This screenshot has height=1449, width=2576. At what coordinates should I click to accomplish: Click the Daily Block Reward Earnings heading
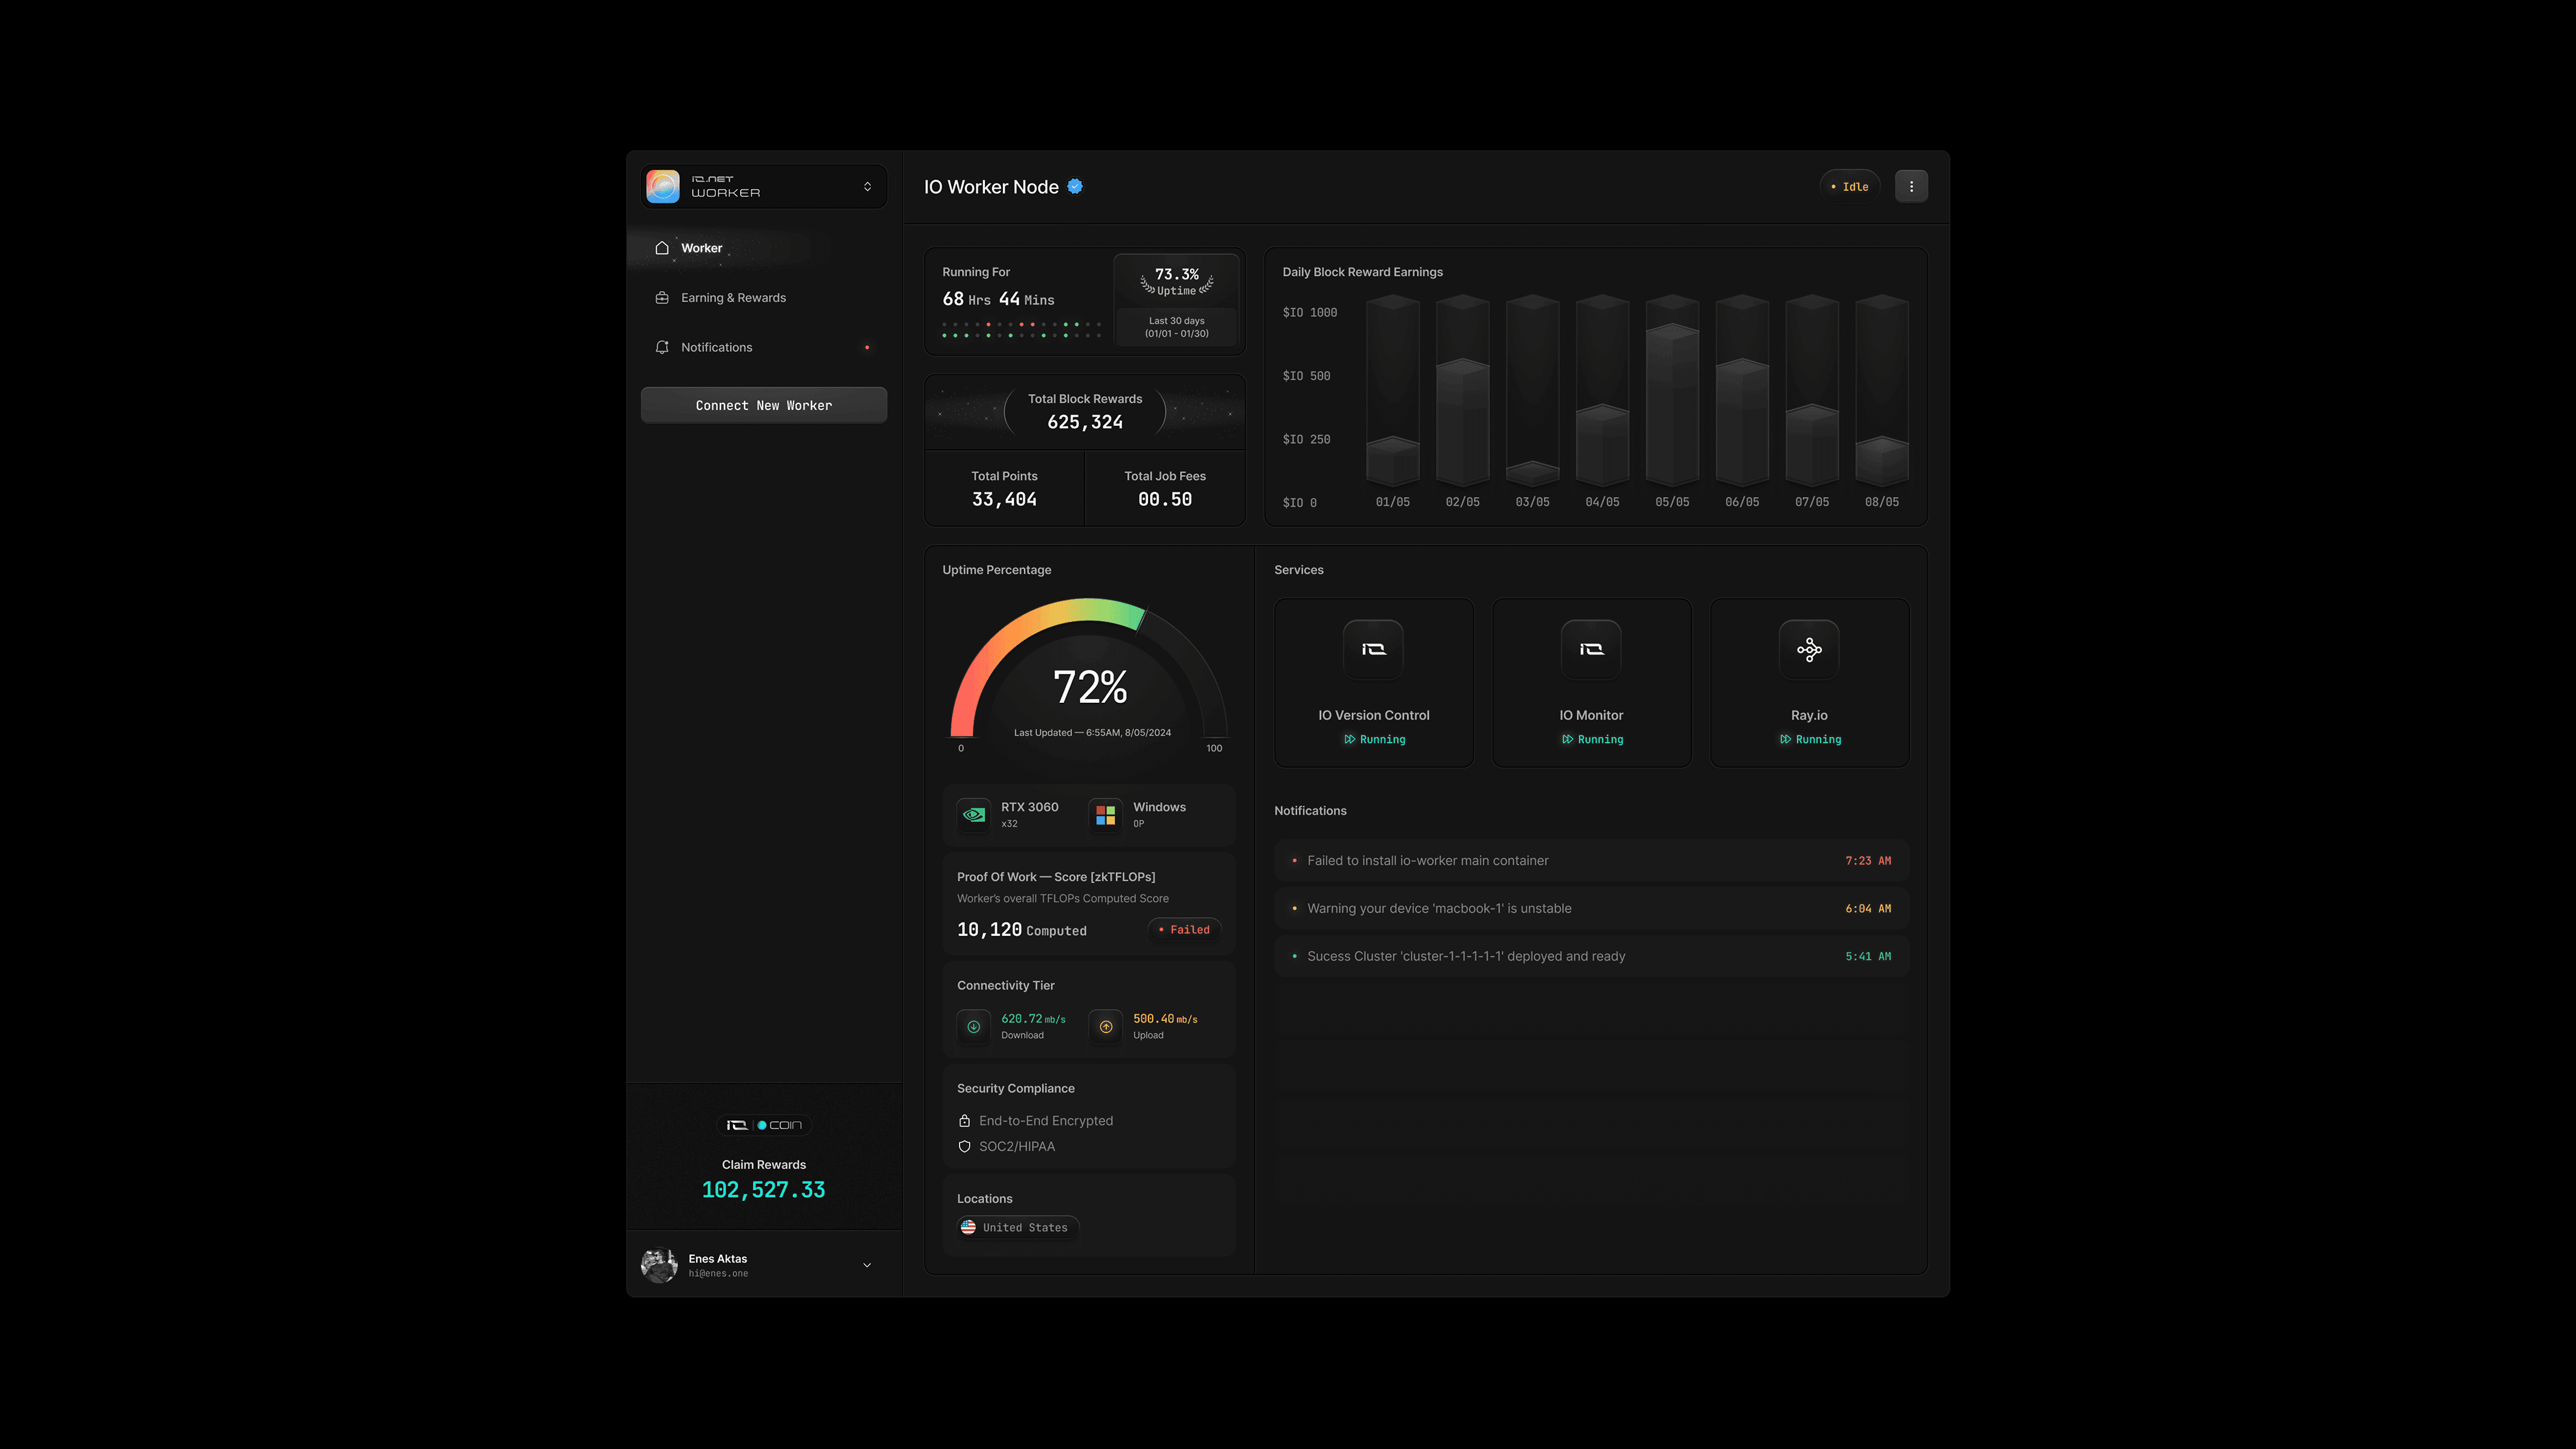[x=1363, y=272]
